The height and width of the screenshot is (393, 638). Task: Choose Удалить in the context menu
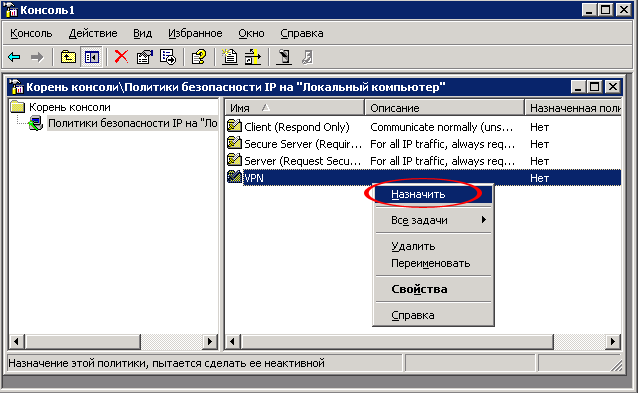point(433,246)
